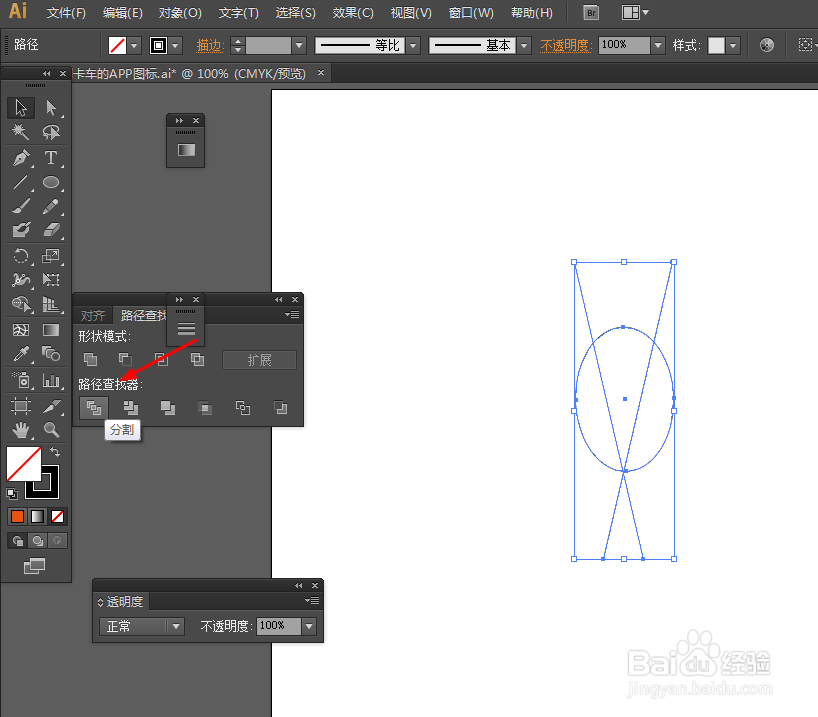Open stroke color dropdown in control bar
Screen dimensions: 818x717
pyautogui.click(x=175, y=45)
